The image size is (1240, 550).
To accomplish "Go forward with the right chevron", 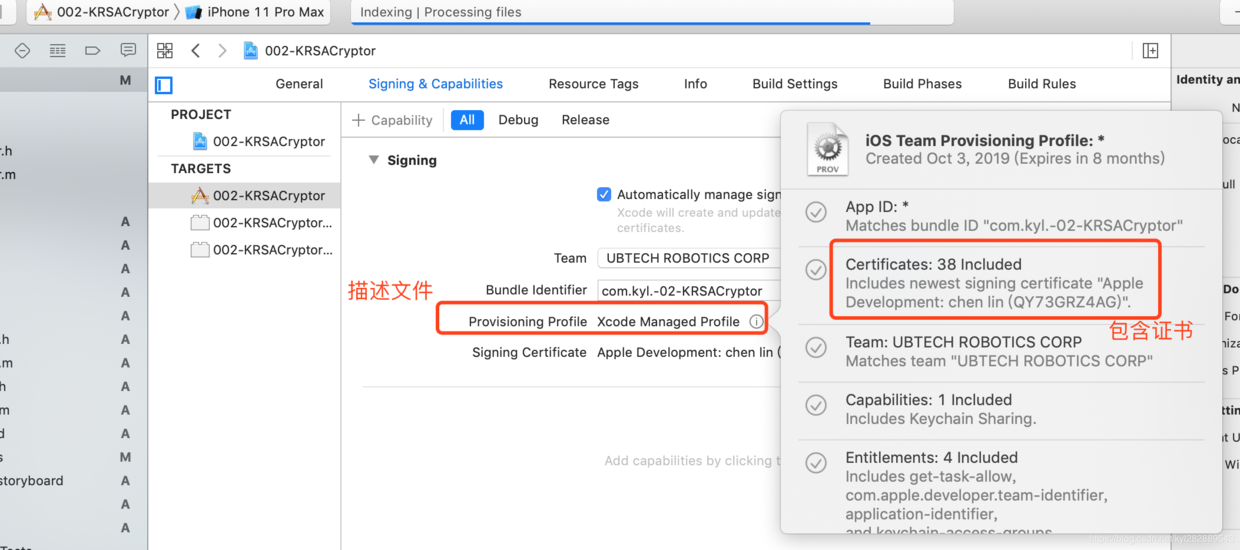I will click(222, 50).
